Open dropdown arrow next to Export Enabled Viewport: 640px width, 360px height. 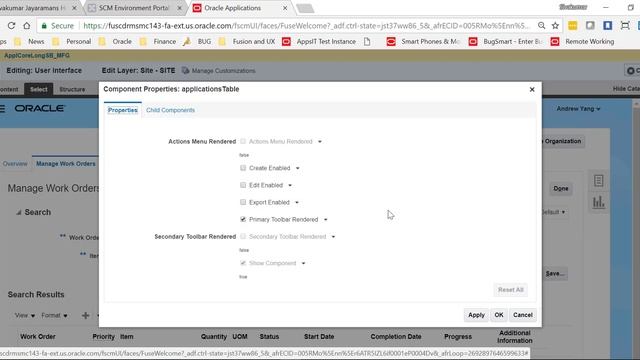click(x=297, y=202)
